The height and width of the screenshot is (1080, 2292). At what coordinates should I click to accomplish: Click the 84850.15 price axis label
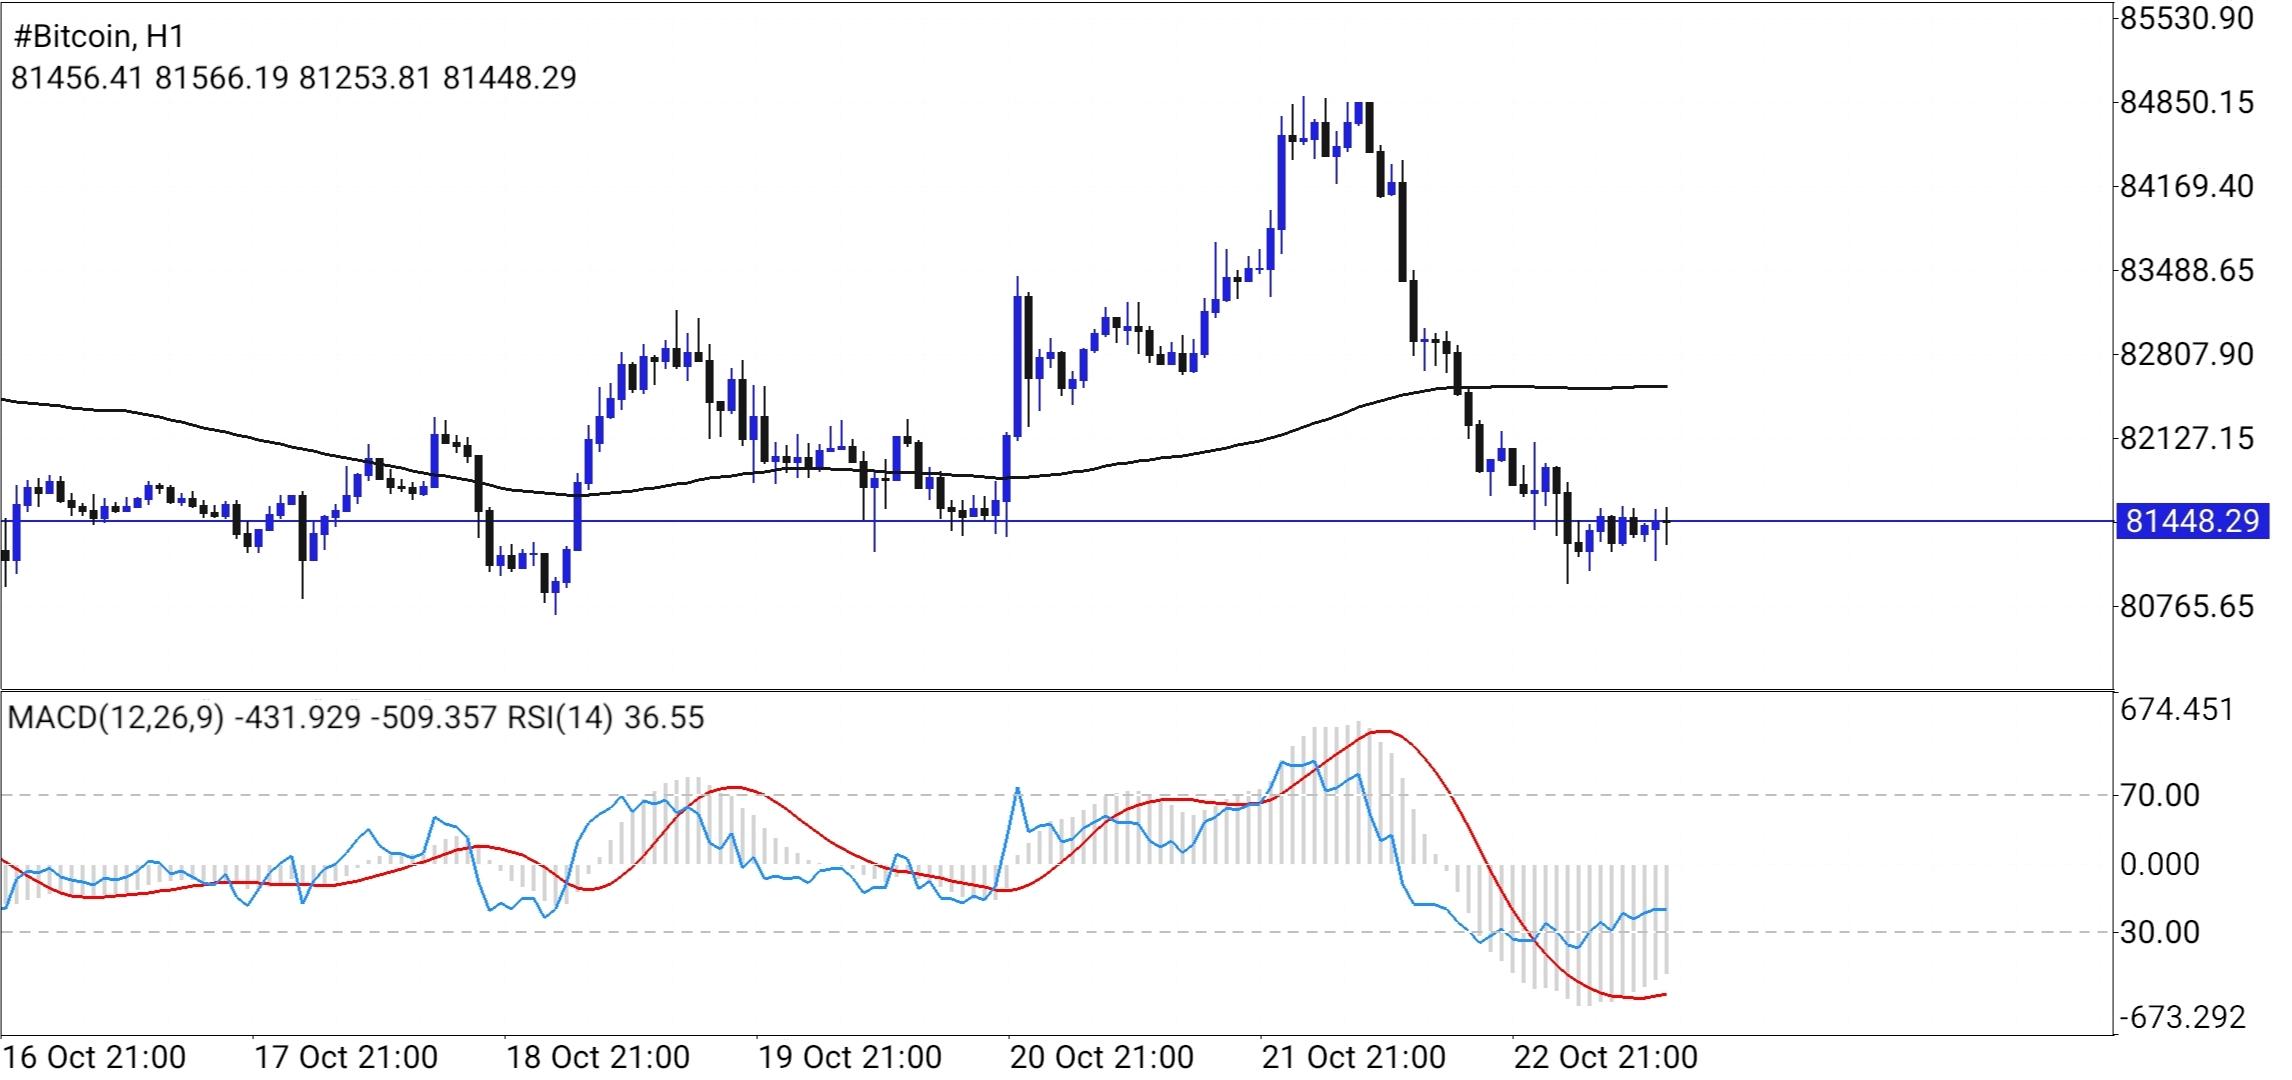(x=2187, y=102)
